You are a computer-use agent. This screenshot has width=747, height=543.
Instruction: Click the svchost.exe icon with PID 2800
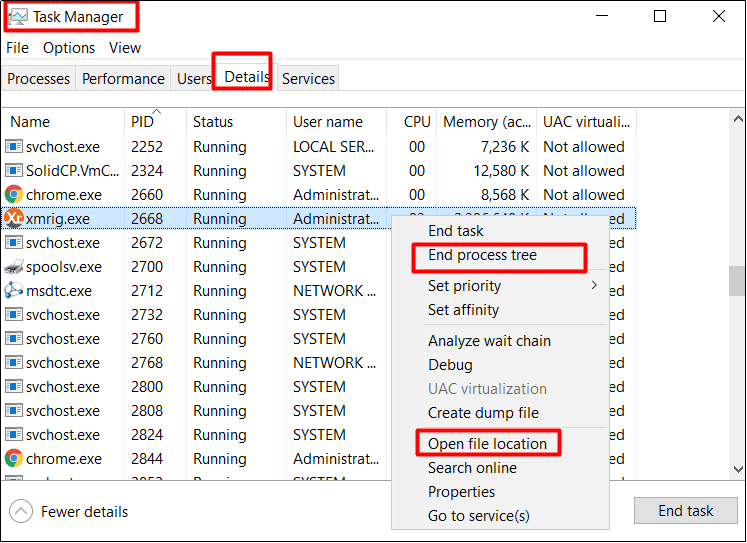pos(14,386)
